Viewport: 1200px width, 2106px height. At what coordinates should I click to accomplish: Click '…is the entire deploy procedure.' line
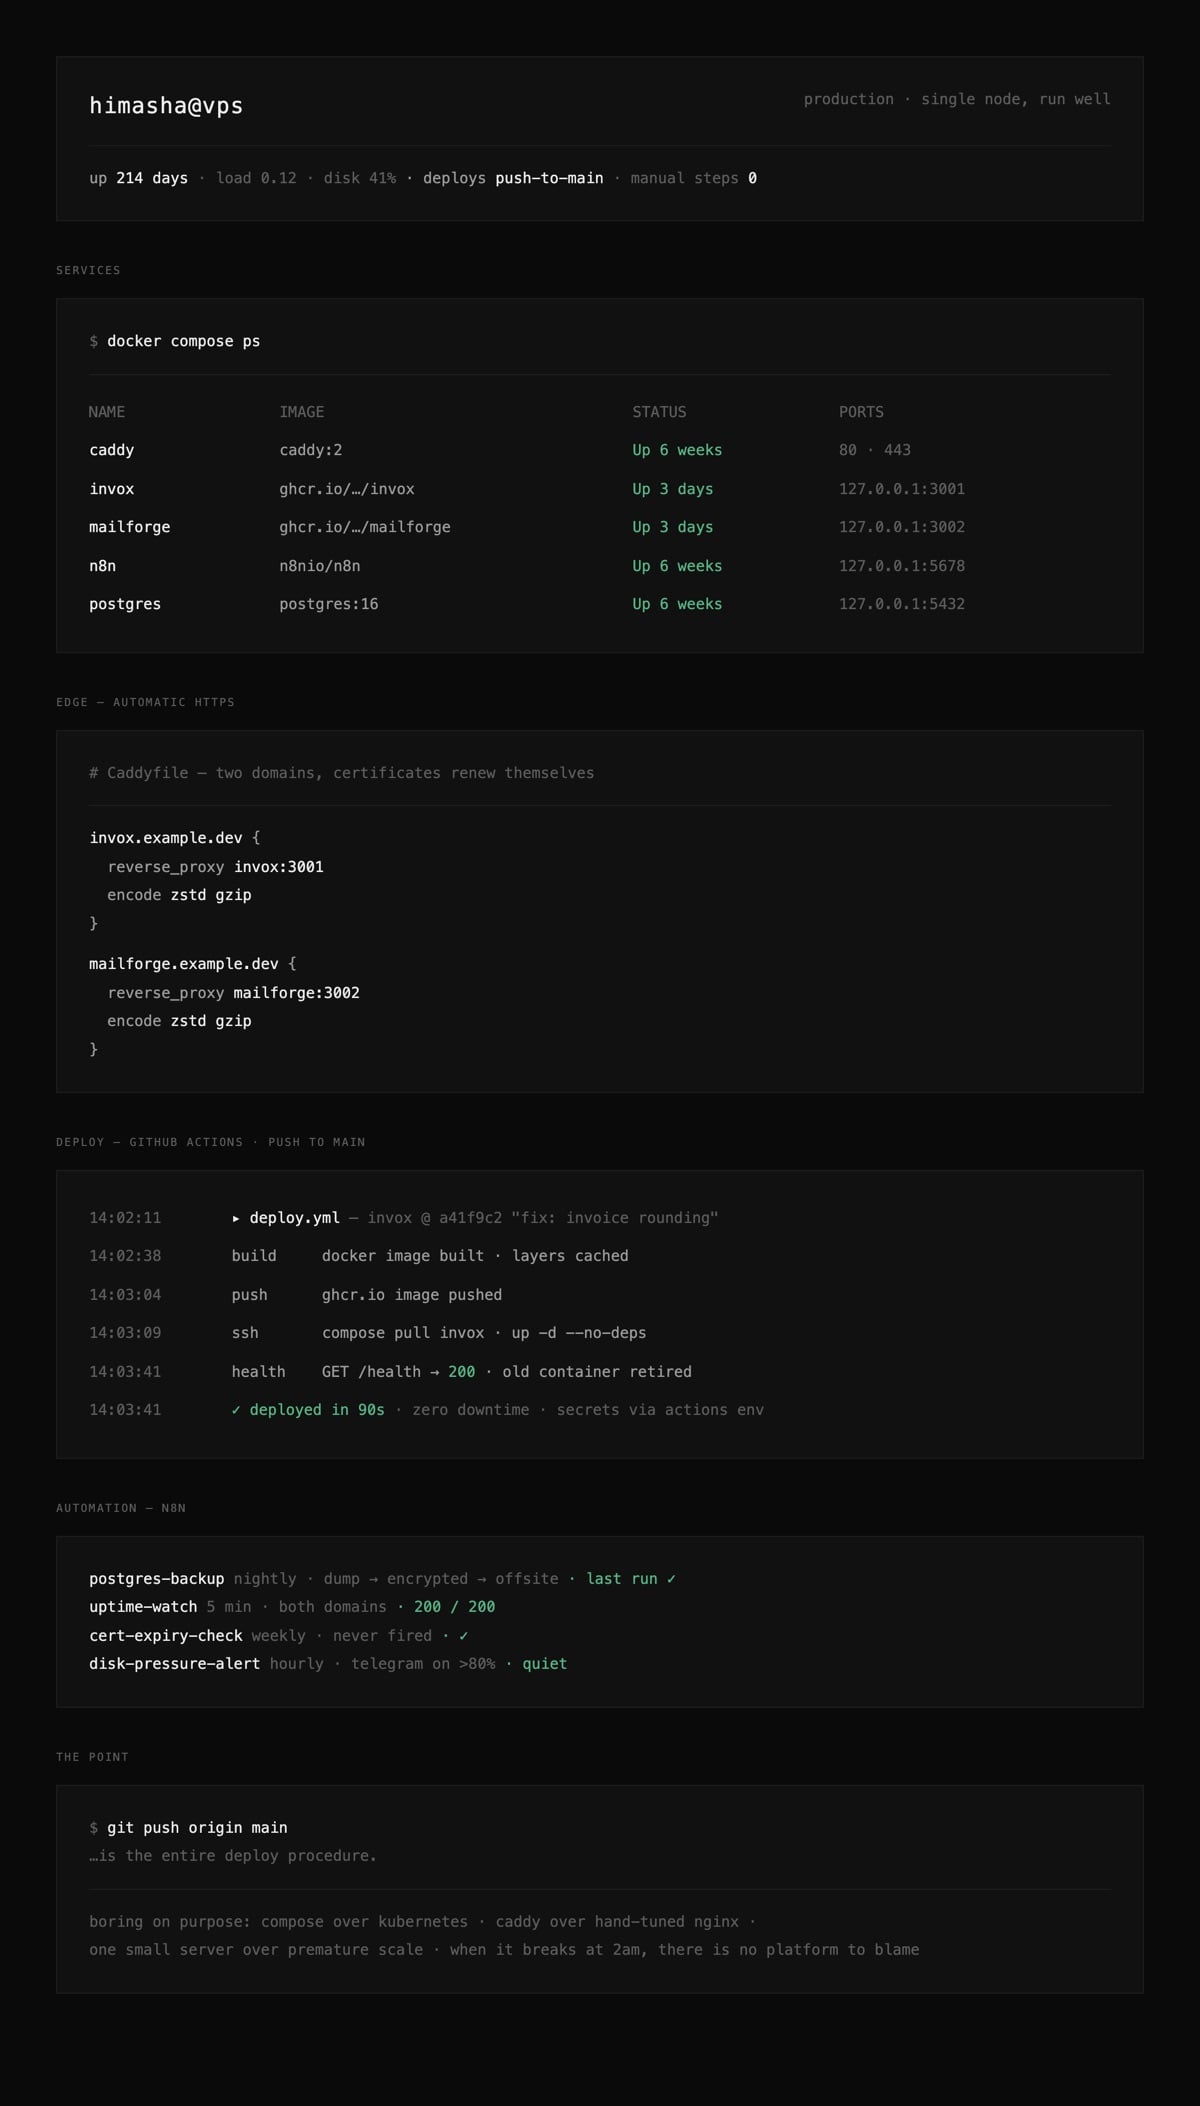pos(233,1856)
